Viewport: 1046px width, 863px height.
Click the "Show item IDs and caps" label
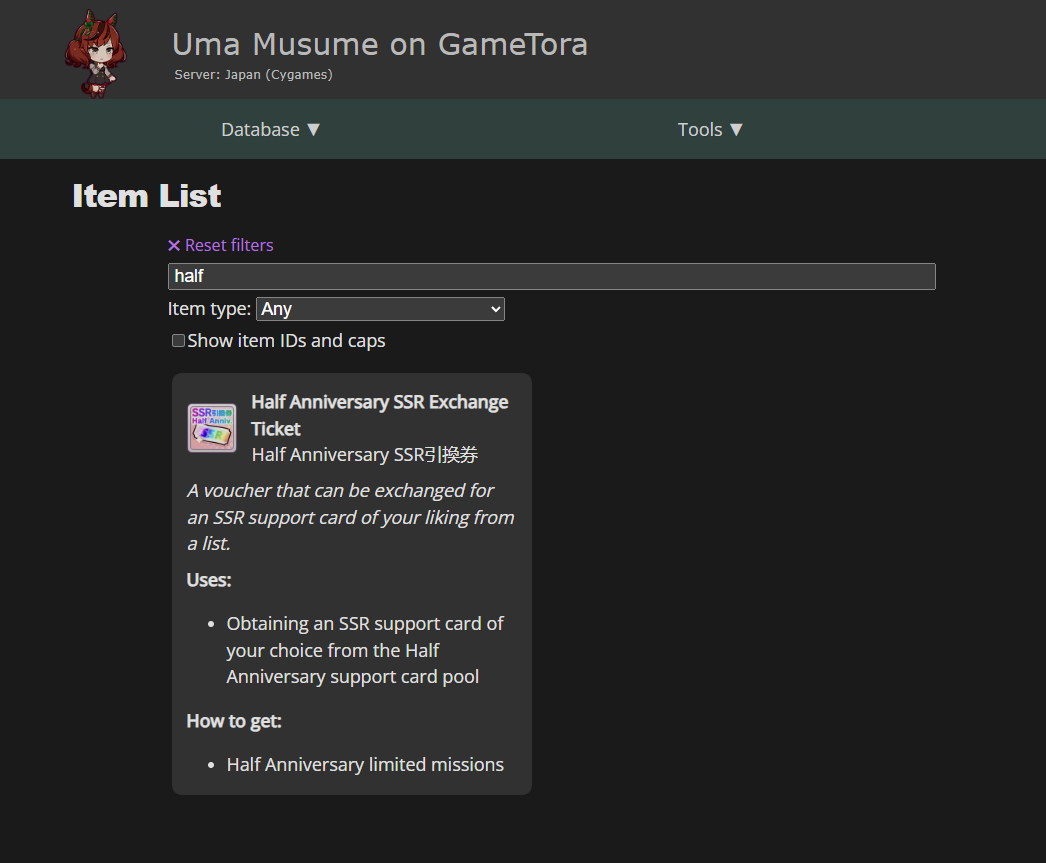(x=286, y=341)
